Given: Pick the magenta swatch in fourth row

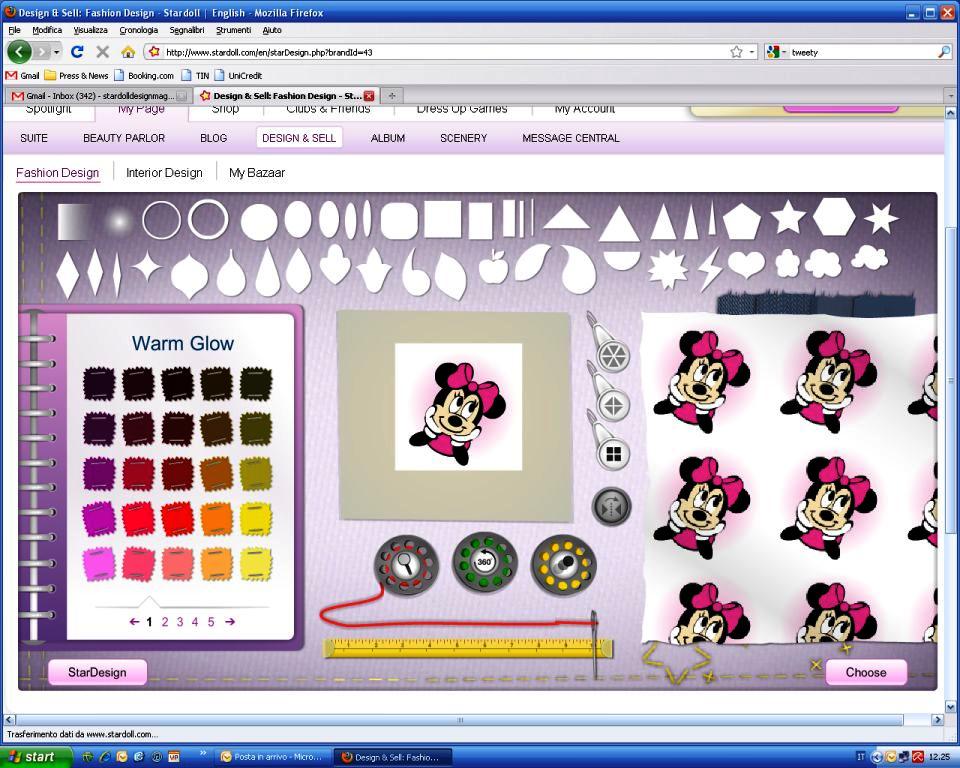Looking at the screenshot, I should tap(99, 519).
